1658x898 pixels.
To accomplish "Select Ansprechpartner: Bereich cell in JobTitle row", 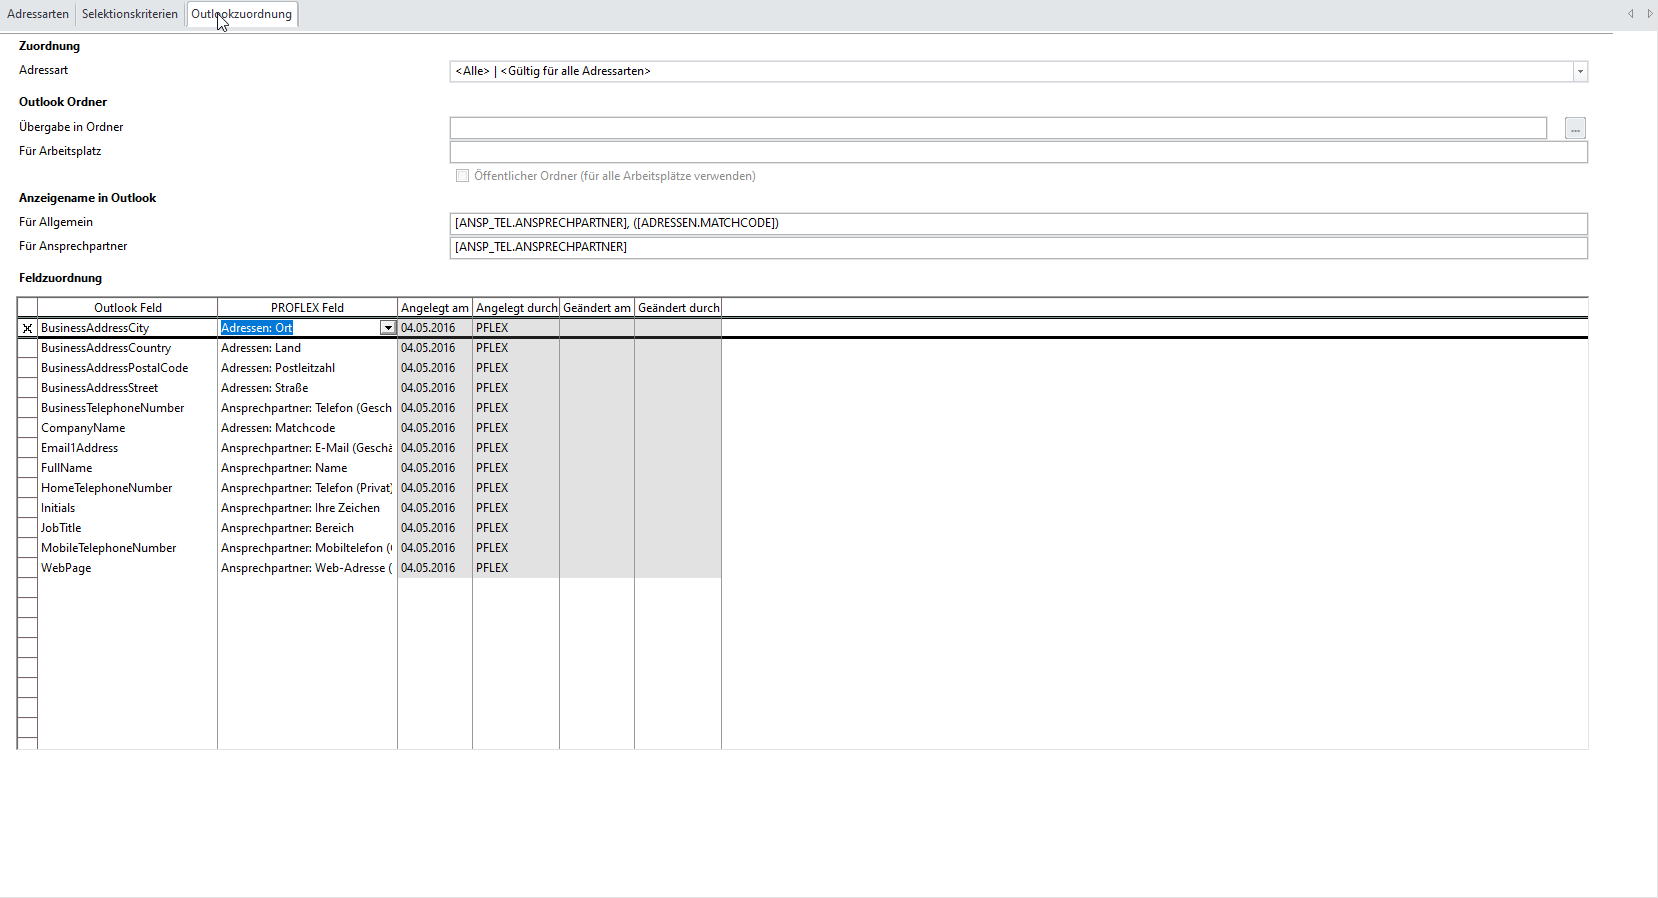I will click(306, 528).
